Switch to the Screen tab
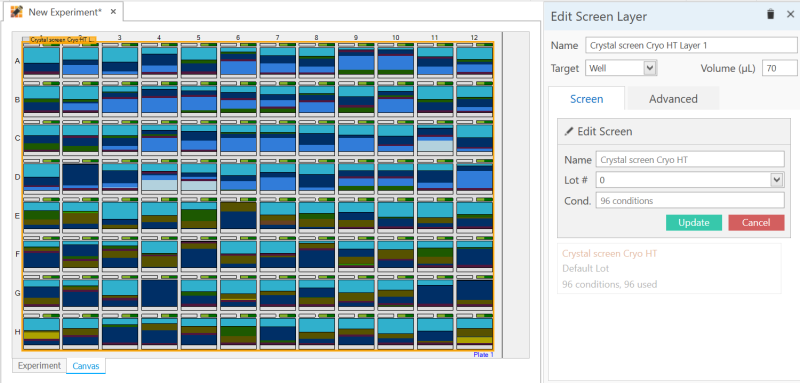 pyautogui.click(x=586, y=98)
